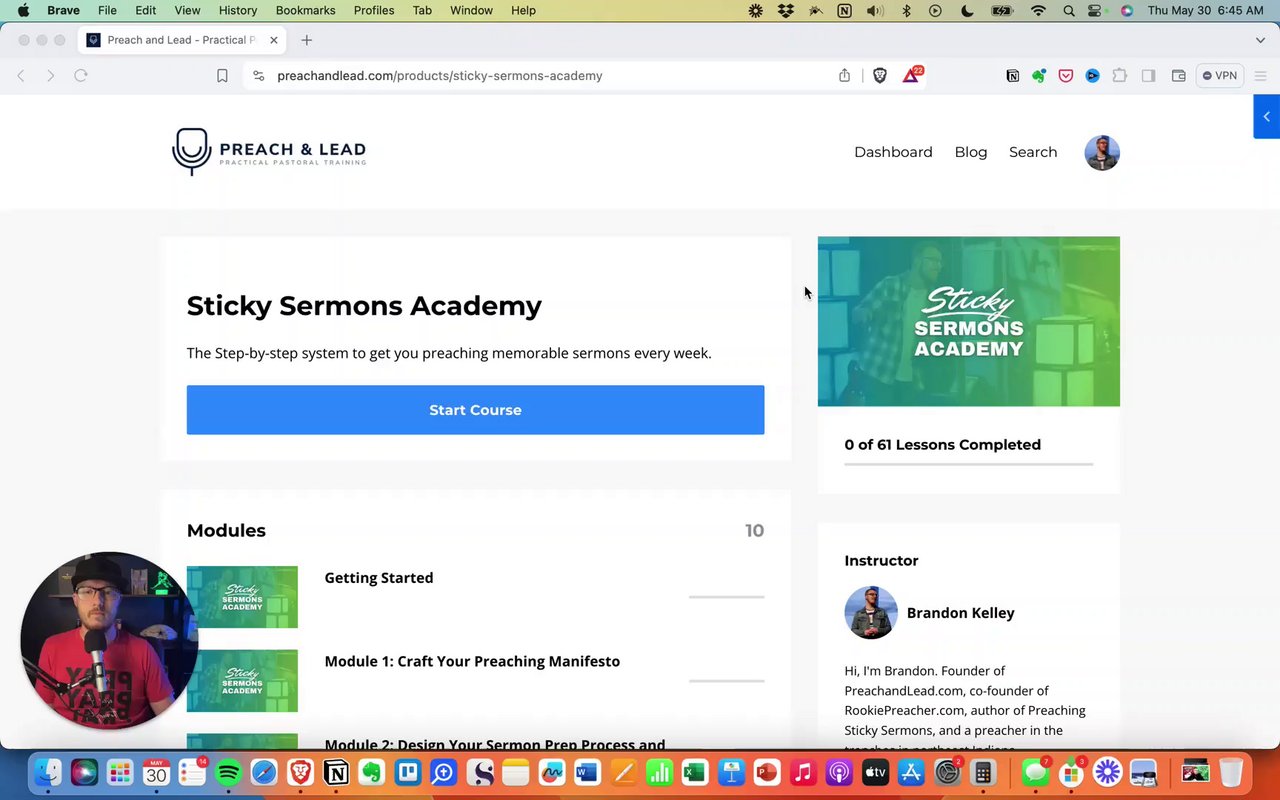
Task: Open the File menu
Action: (107, 10)
